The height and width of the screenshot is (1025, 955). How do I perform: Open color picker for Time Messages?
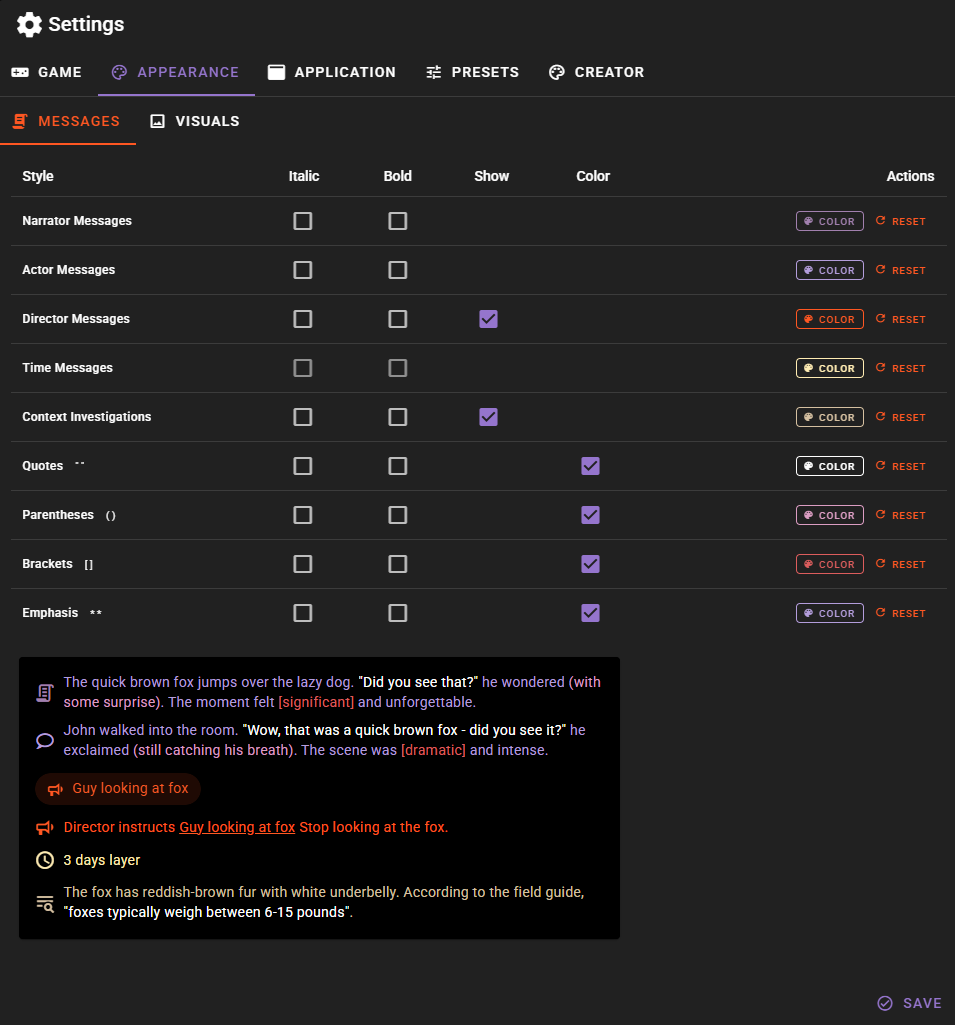829,368
